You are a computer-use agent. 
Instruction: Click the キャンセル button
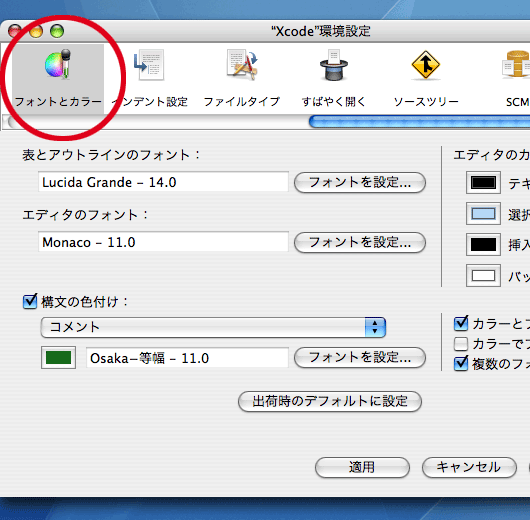tap(469, 468)
